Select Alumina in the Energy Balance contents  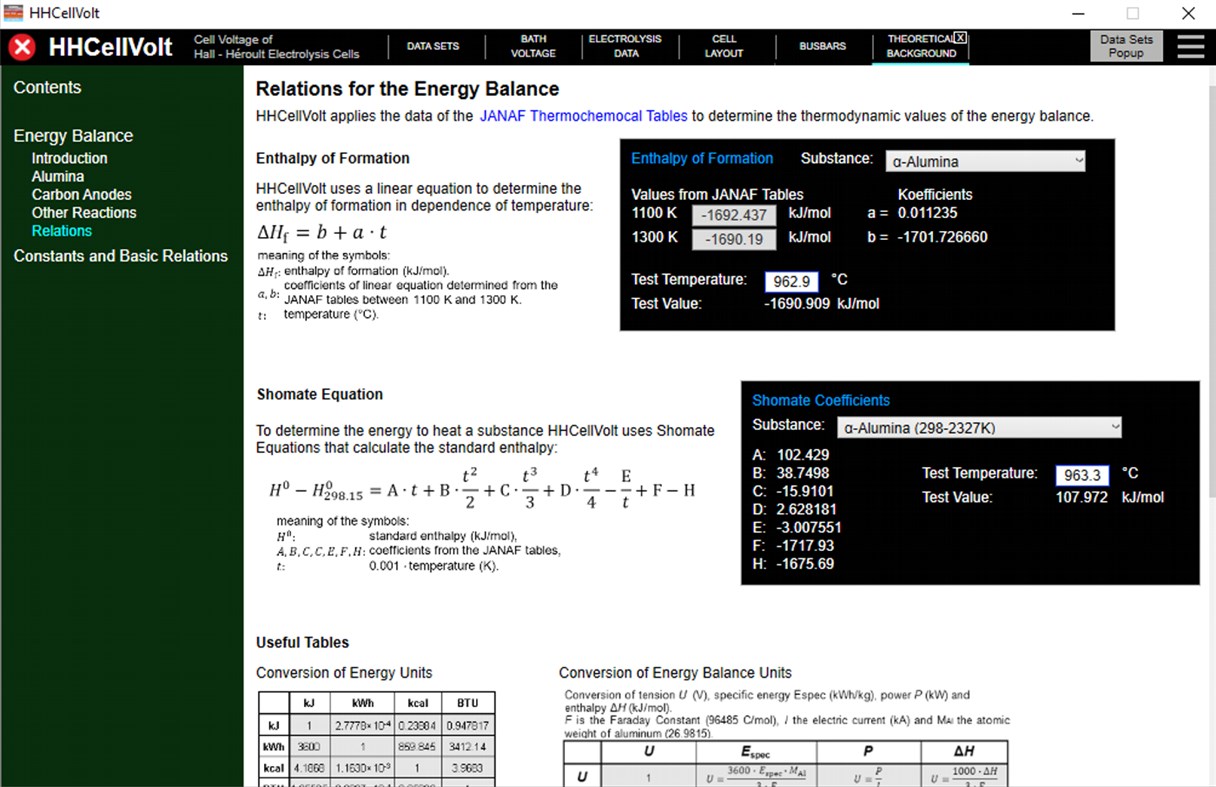[x=58, y=176]
